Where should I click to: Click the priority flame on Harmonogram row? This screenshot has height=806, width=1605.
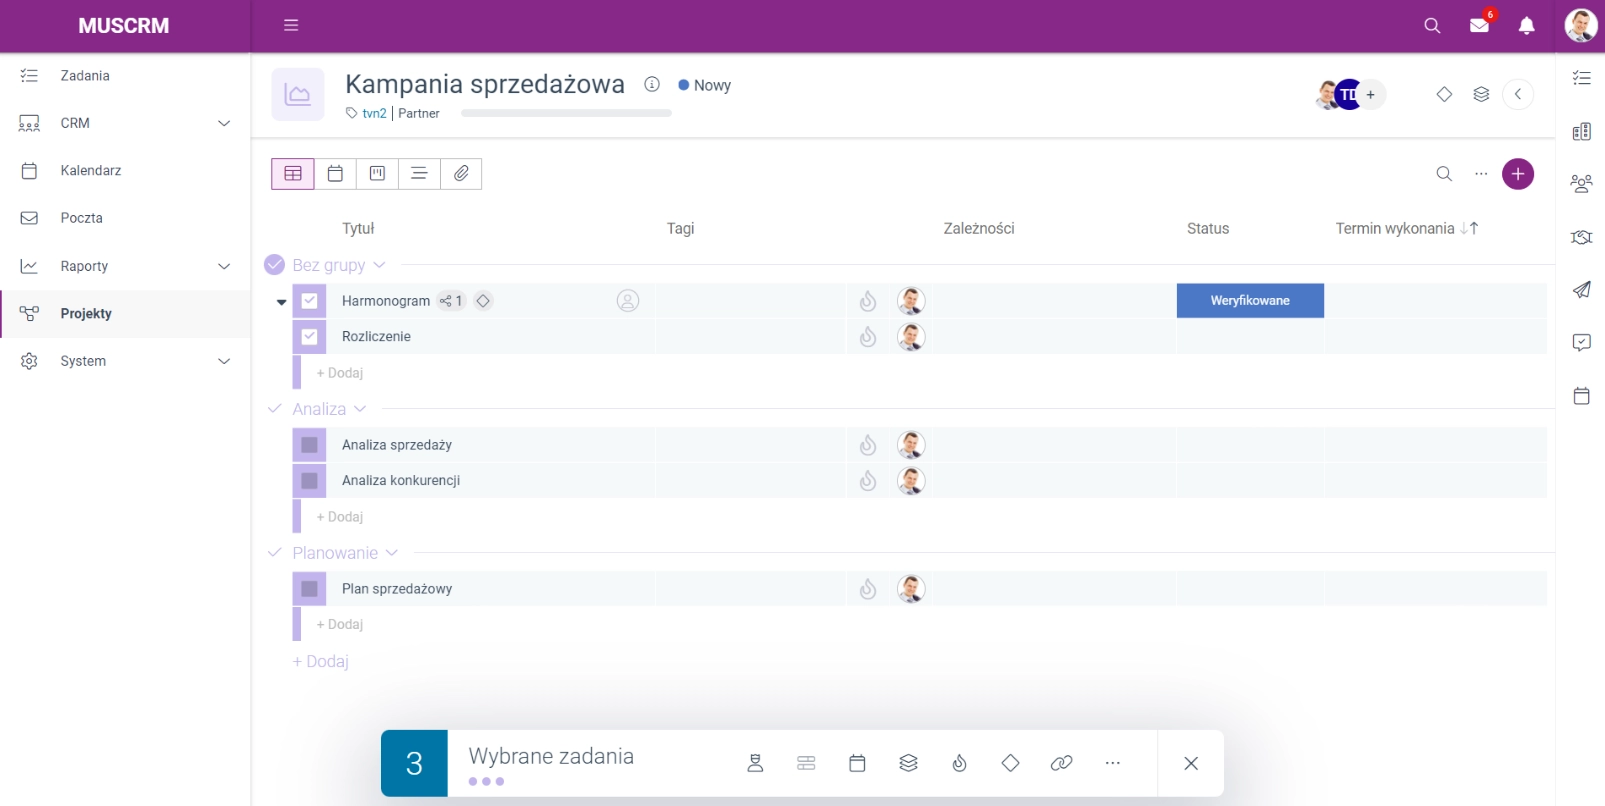tap(868, 301)
